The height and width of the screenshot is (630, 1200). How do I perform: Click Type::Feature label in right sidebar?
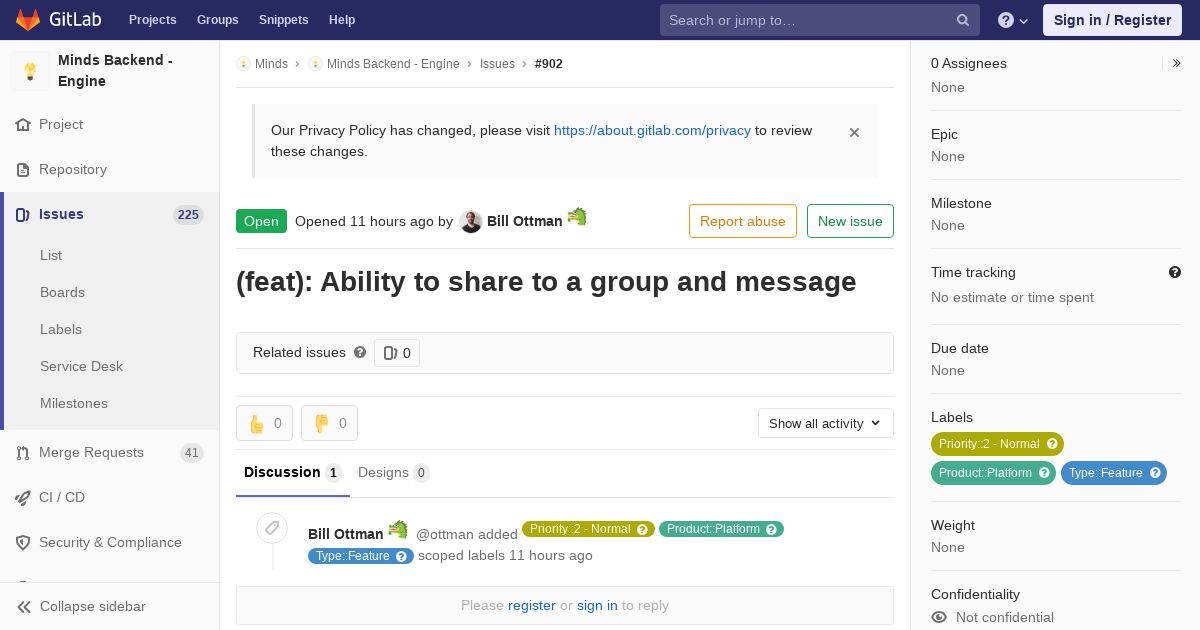(x=1114, y=473)
